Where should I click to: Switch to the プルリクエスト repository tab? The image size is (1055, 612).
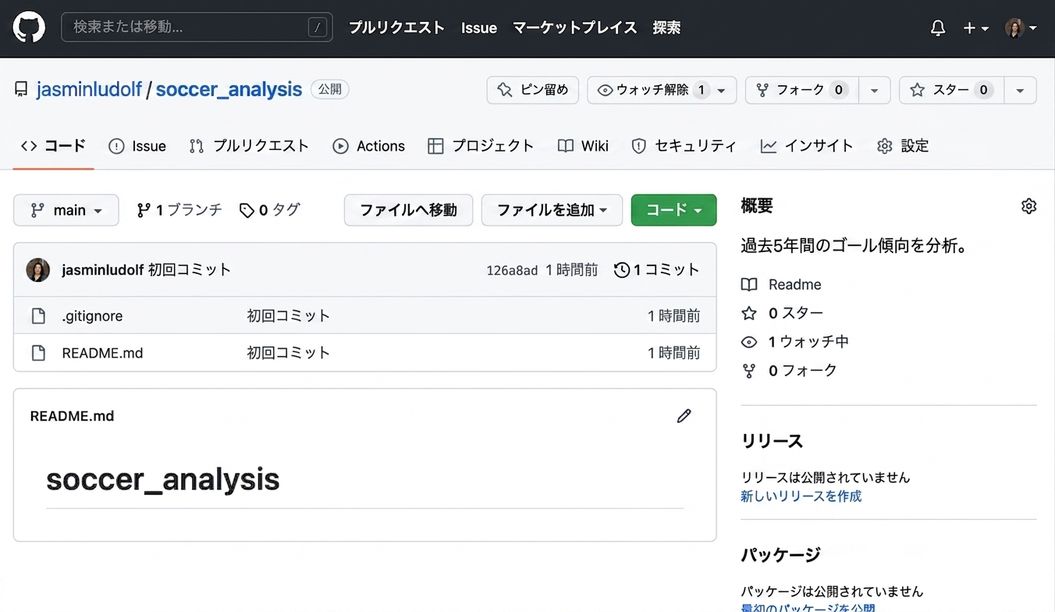click(x=249, y=146)
